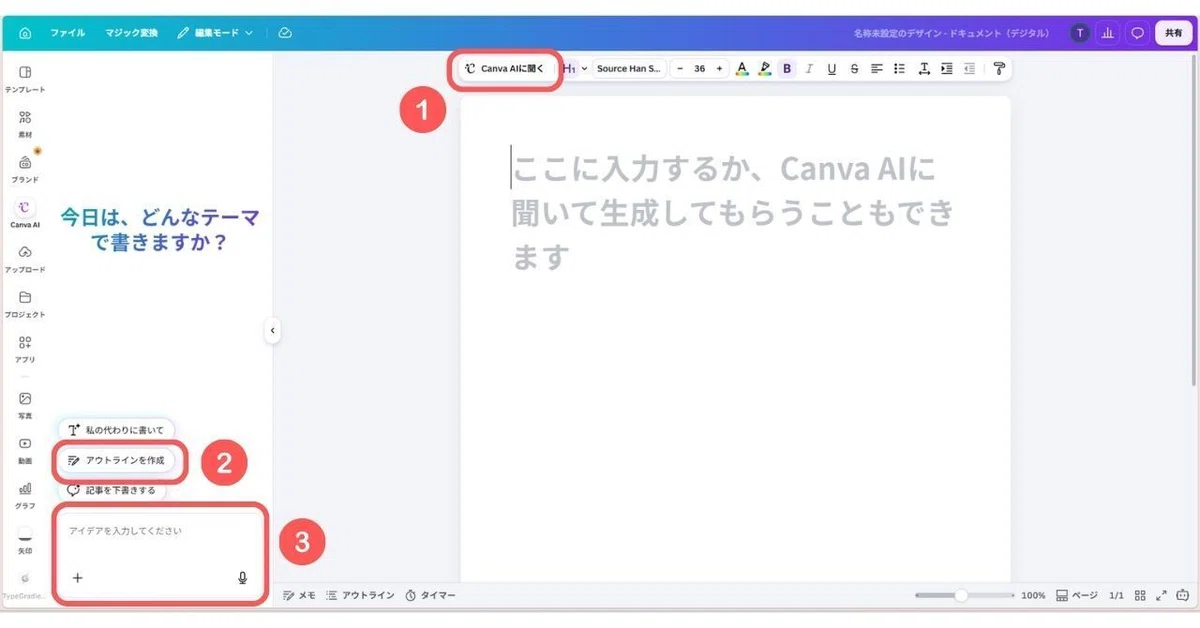This screenshot has height=628, width=1200.
Task: Open the highlight color picker
Action: coord(764,69)
